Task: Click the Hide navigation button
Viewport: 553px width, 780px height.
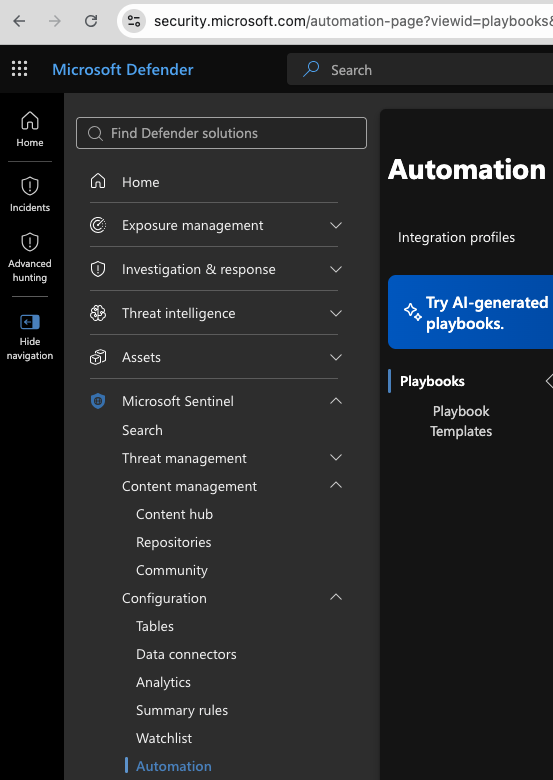Action: (30, 336)
